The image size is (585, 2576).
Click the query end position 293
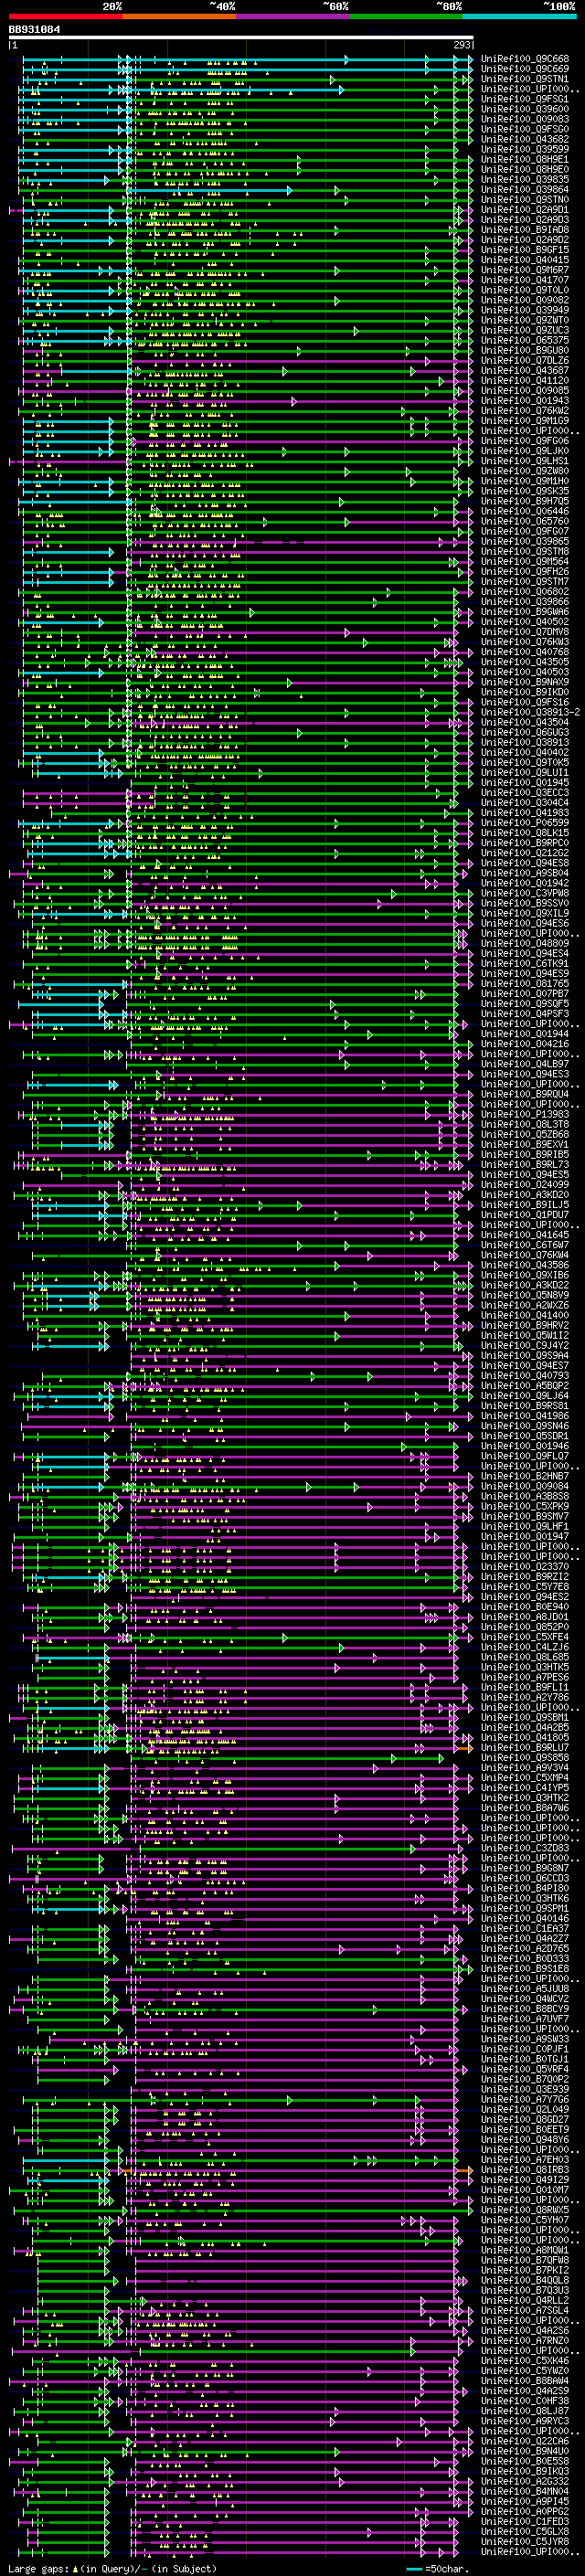(x=462, y=45)
